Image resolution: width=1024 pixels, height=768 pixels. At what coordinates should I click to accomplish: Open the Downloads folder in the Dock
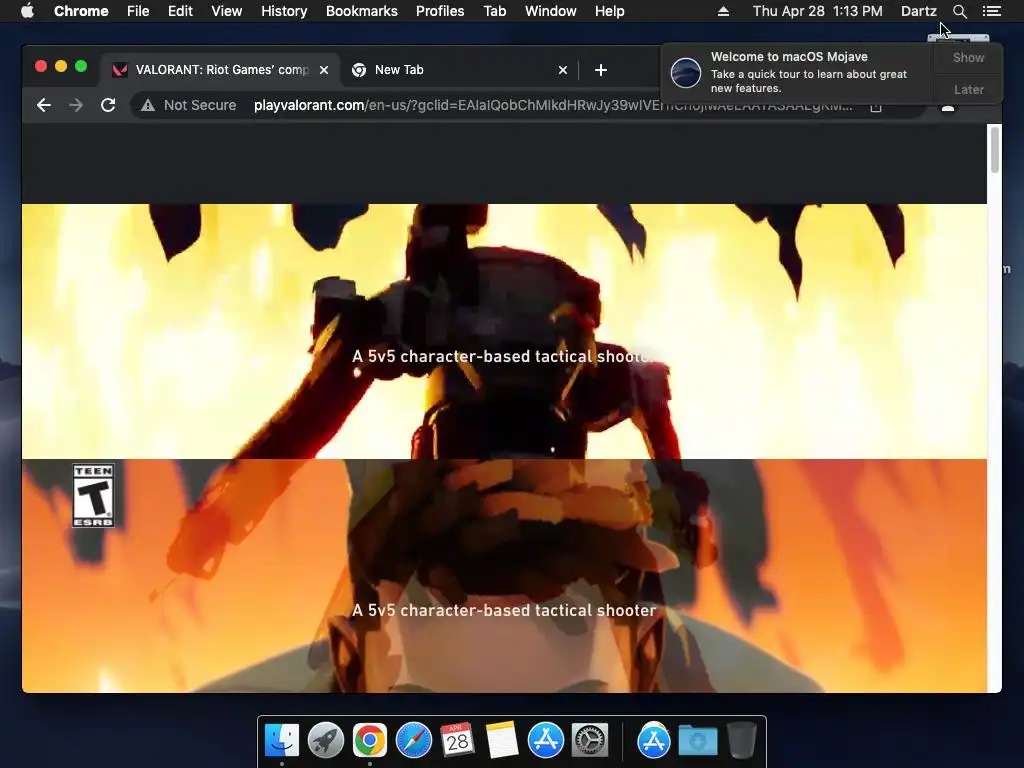[x=697, y=740]
